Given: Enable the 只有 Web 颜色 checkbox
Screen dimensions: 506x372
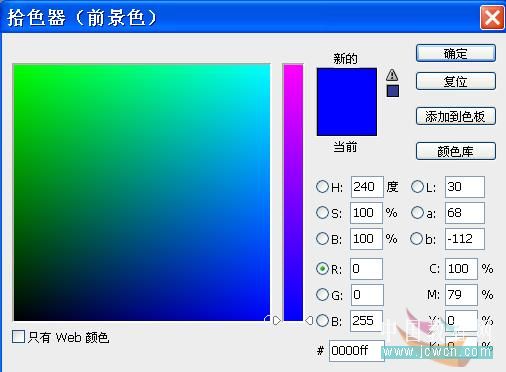Looking at the screenshot, I should click(x=18, y=337).
